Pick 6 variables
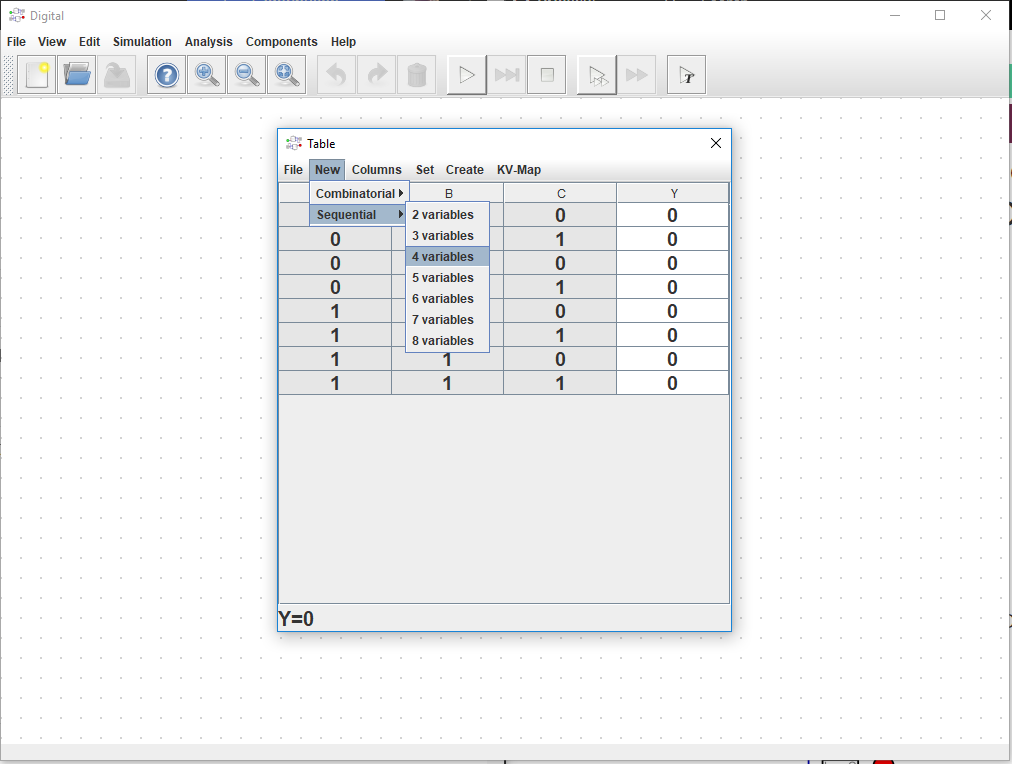This screenshot has width=1012, height=764. click(447, 299)
